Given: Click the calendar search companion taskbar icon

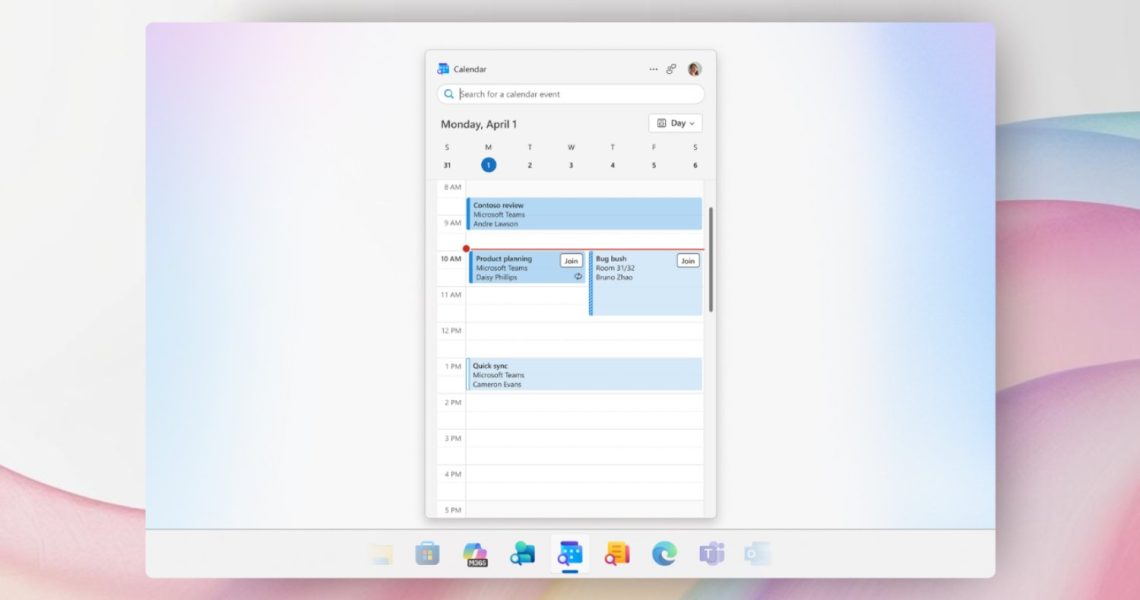Looking at the screenshot, I should (x=570, y=554).
